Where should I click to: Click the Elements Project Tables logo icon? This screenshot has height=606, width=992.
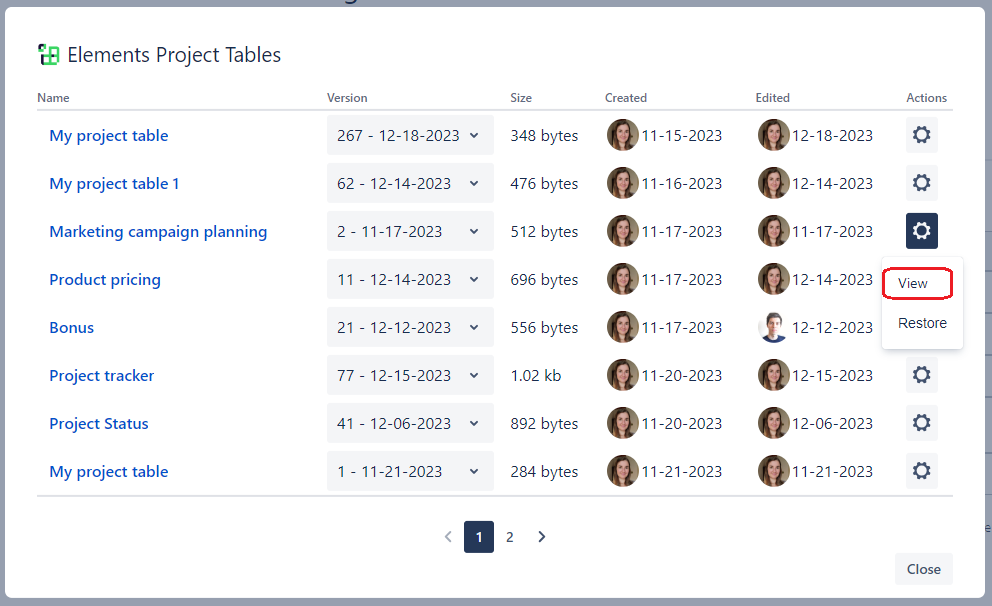[x=48, y=55]
